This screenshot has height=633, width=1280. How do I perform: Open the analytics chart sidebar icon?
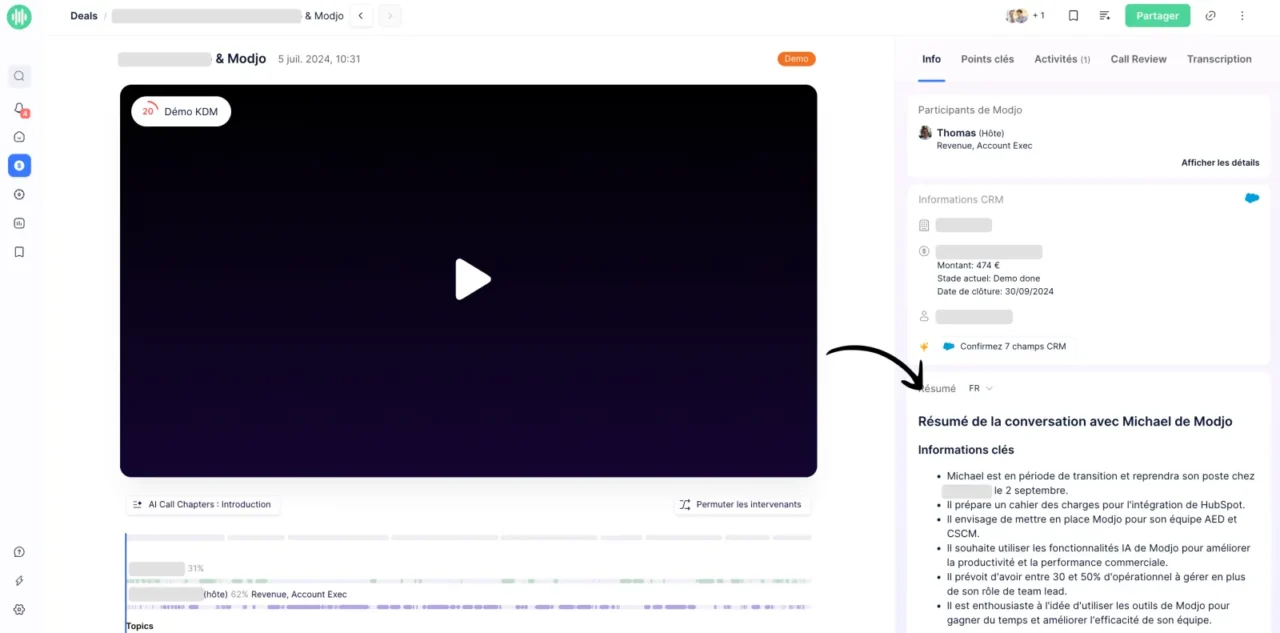click(19, 223)
